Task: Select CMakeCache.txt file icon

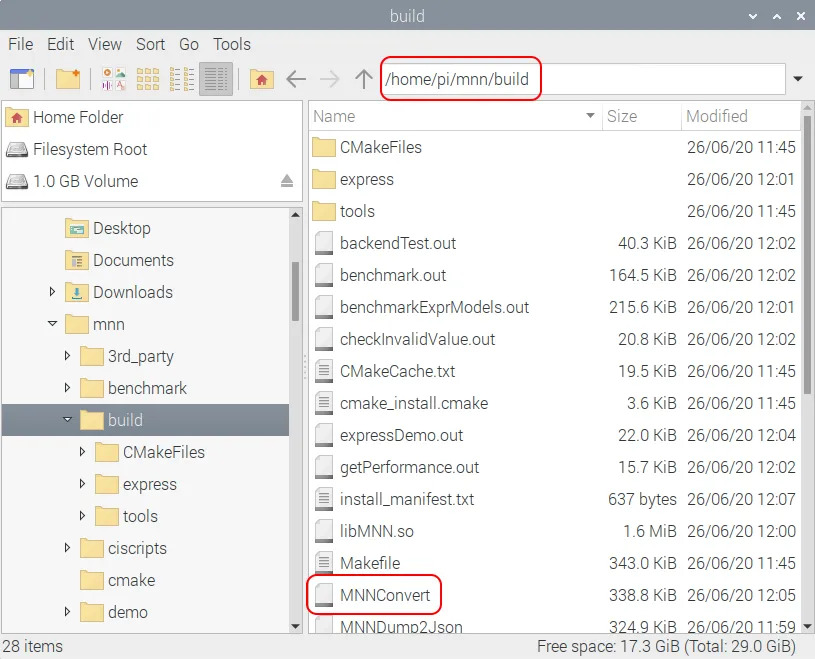Action: [x=323, y=371]
